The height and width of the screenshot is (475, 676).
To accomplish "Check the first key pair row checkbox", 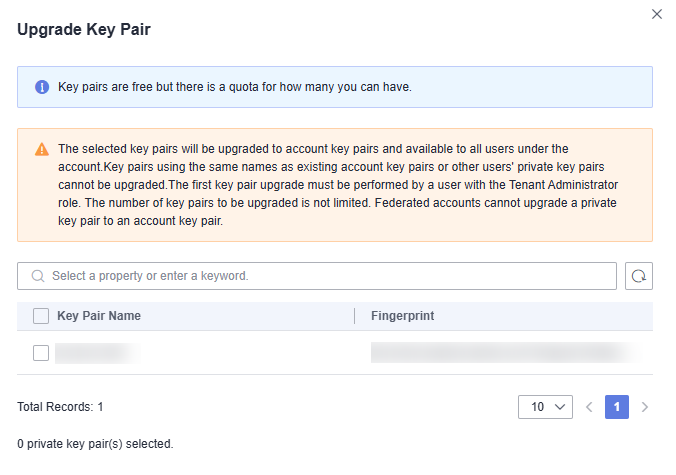I will click(x=41, y=353).
